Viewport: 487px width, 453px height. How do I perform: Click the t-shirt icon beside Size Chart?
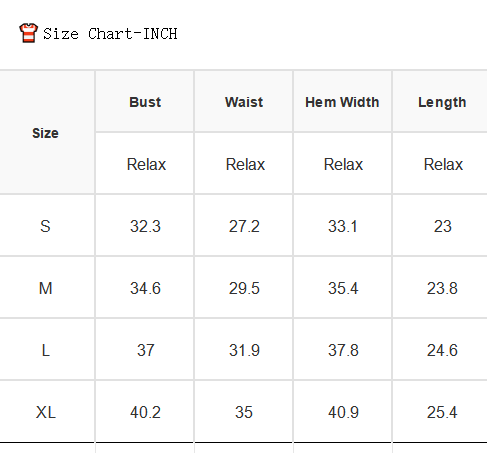tap(28, 33)
